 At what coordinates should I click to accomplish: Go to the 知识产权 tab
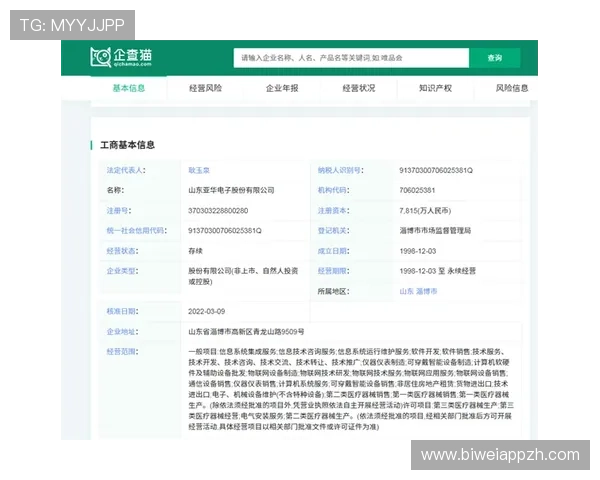point(435,88)
